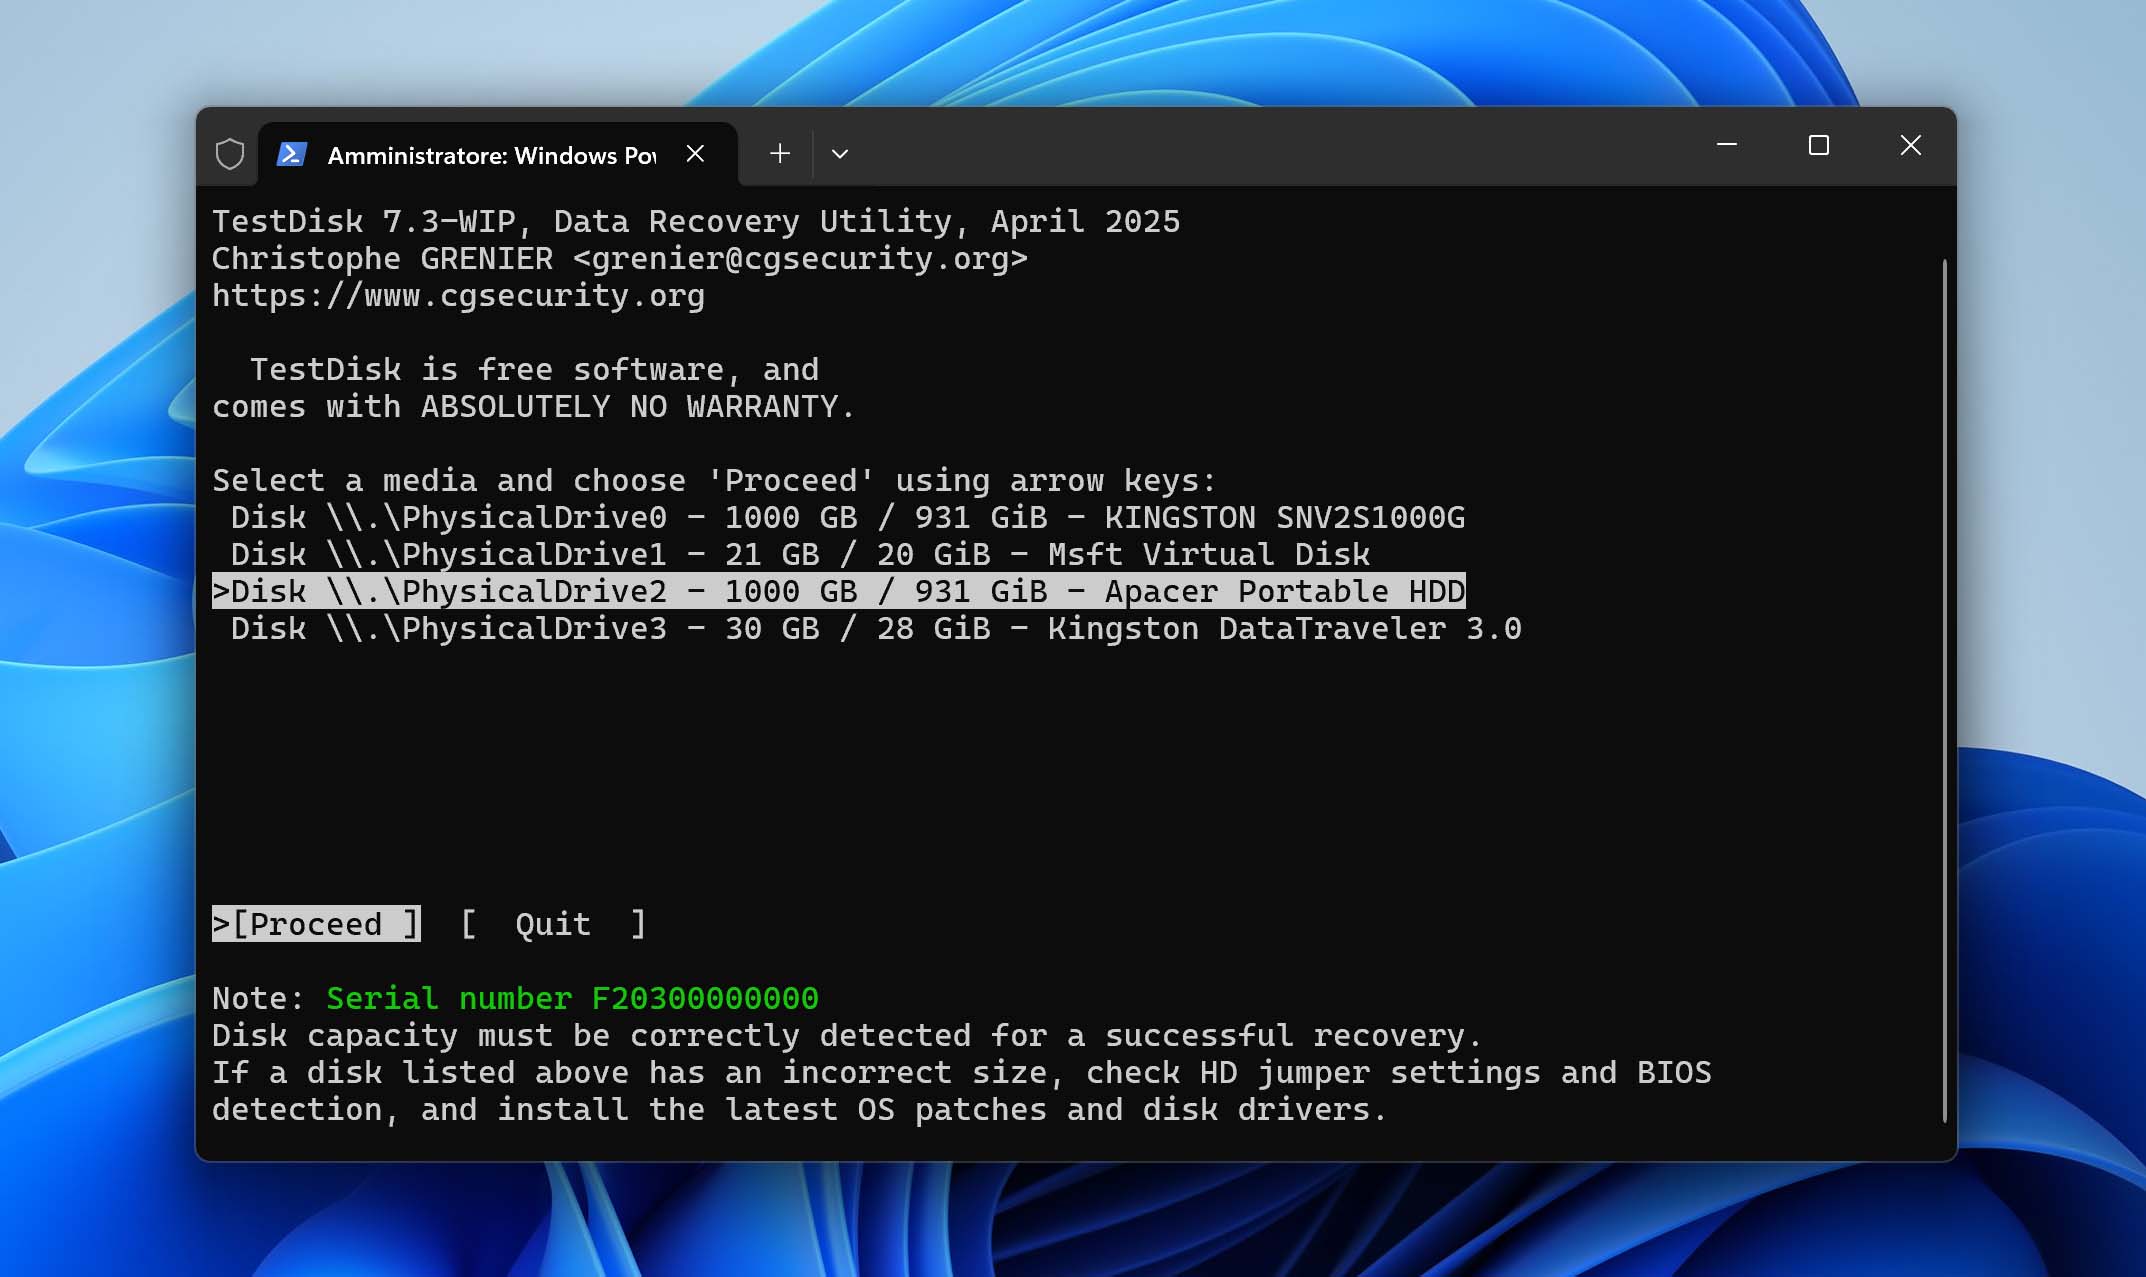2146x1277 pixels.
Task: Expand the new tab profile dropdown arrow
Action: point(840,154)
